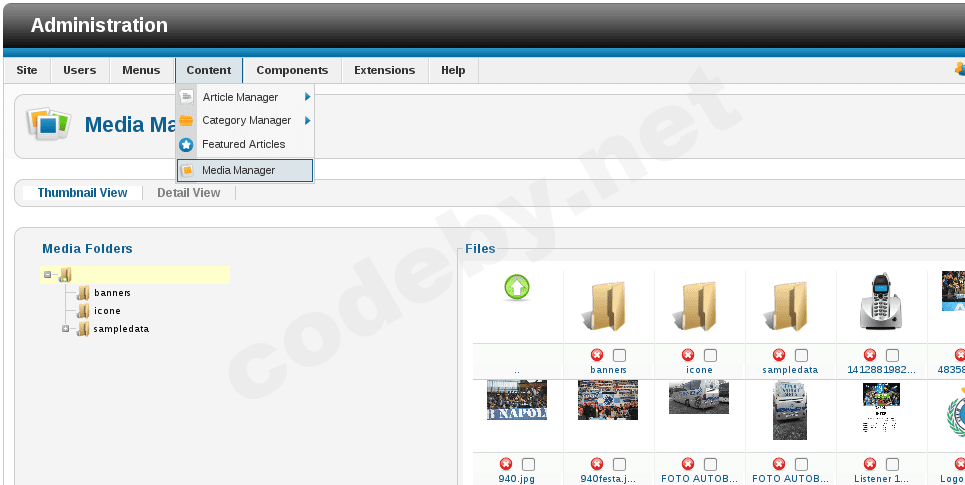
Task: Delete the sampledata folder with red X
Action: [779, 355]
